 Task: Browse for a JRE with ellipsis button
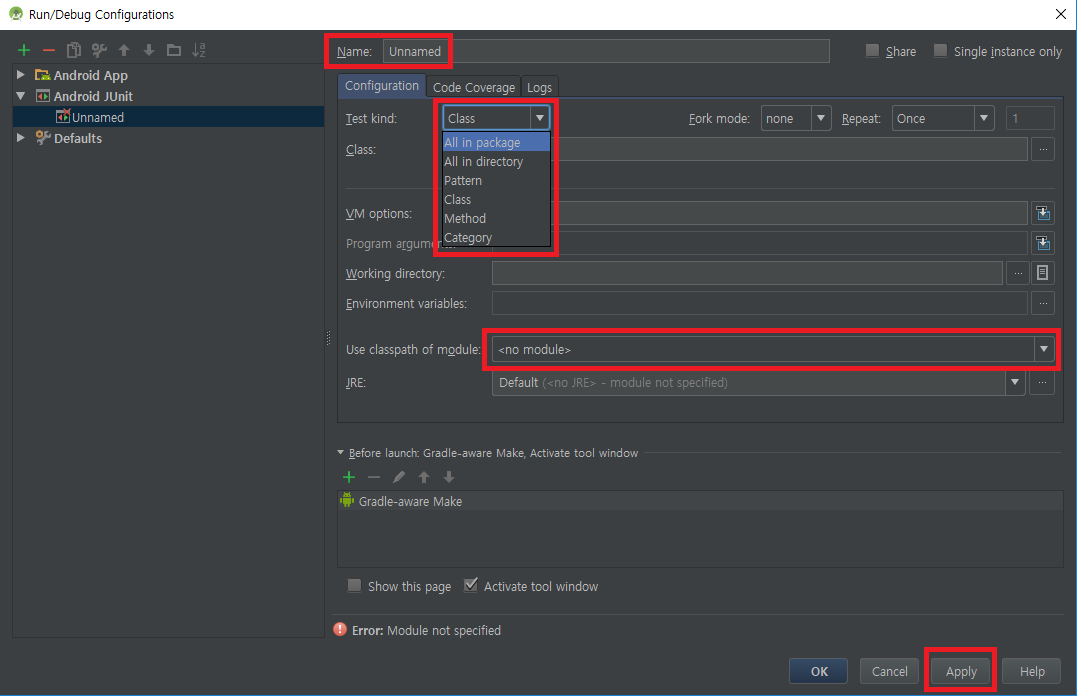pos(1042,383)
